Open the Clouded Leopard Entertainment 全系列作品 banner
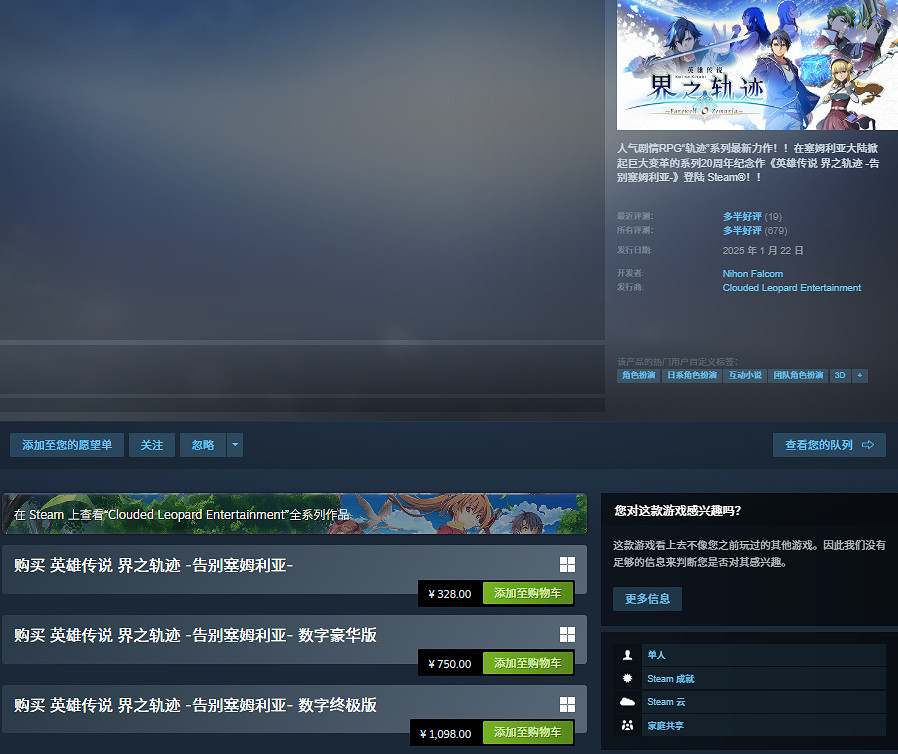Screen dimensions: 898x754 (x=294, y=514)
